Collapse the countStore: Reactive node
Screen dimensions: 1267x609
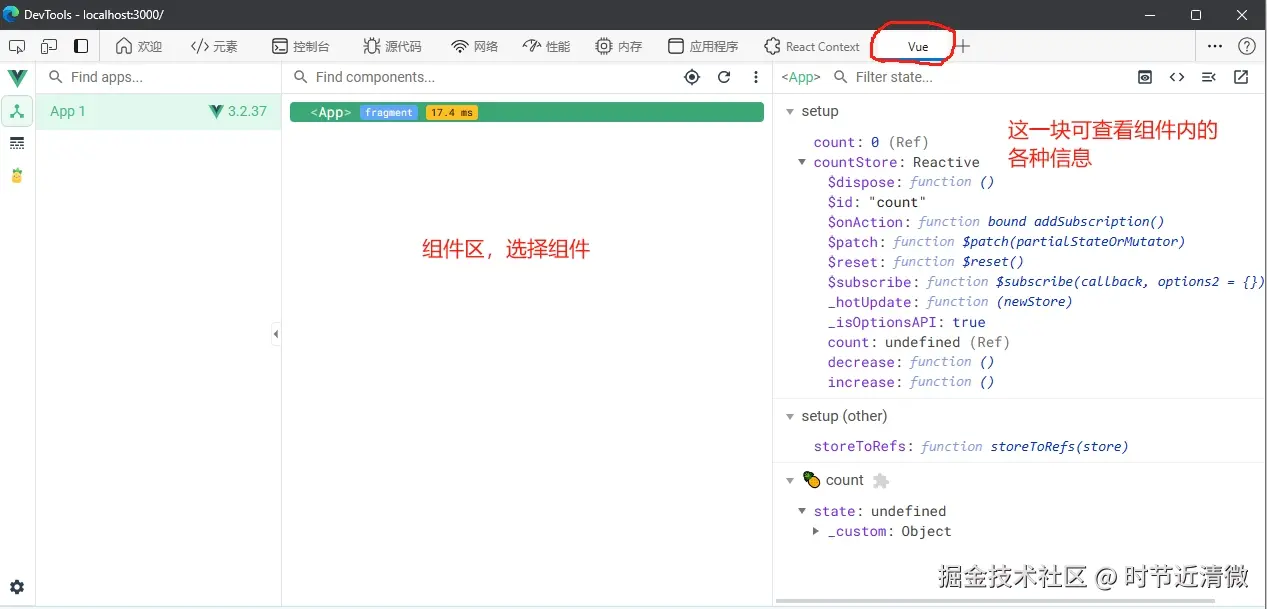pos(802,161)
